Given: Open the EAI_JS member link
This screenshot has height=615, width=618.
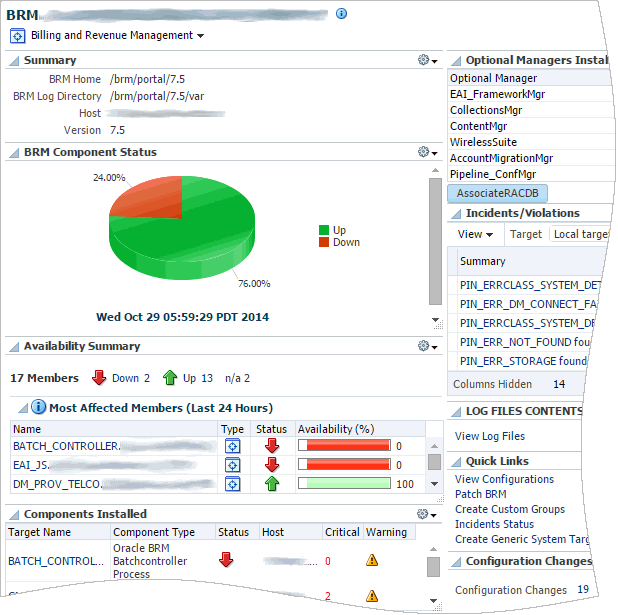Looking at the screenshot, I should click(31, 465).
